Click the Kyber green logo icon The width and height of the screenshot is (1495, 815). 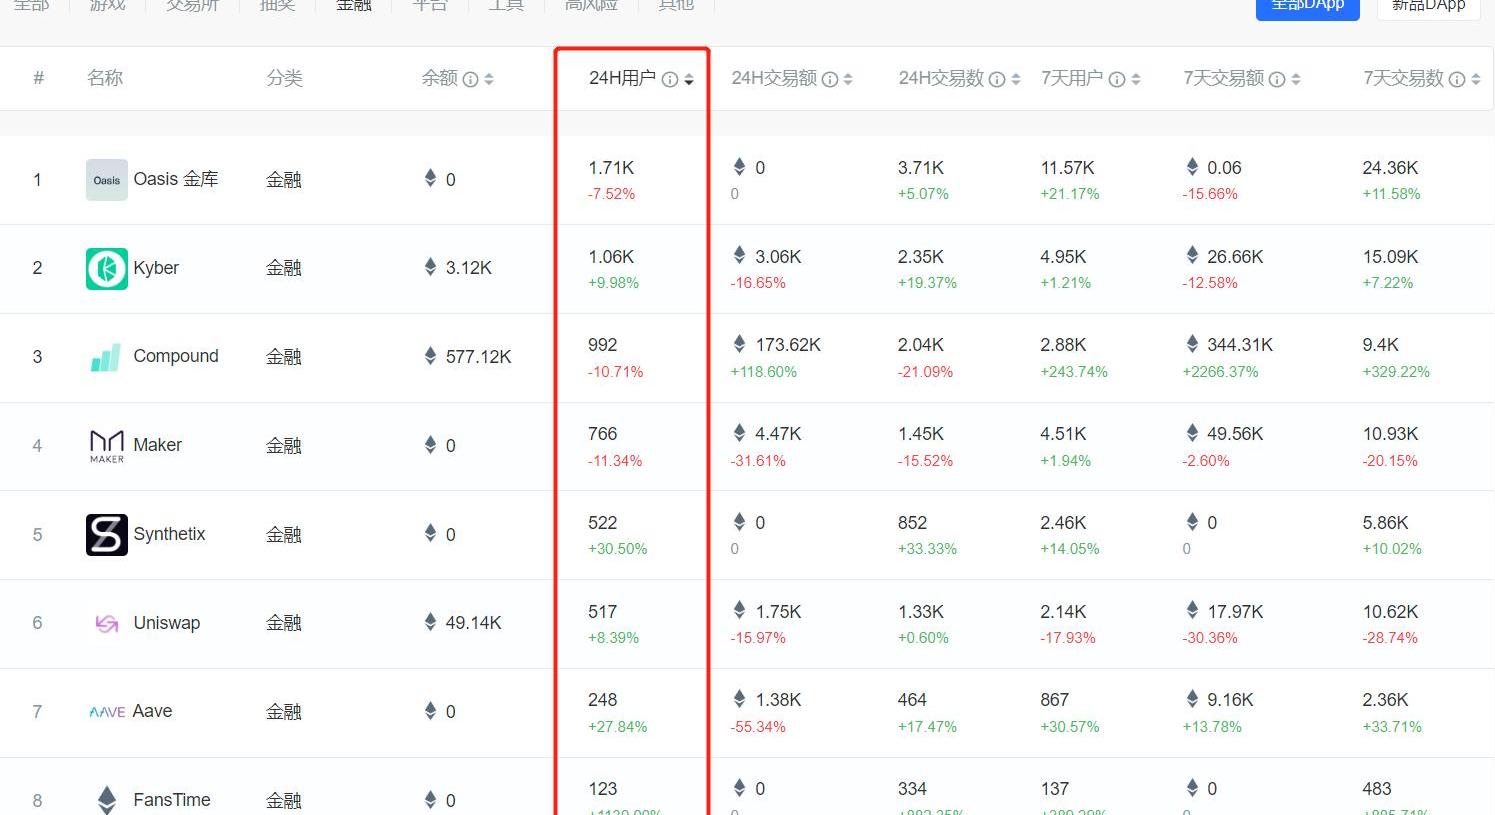[x=107, y=269]
